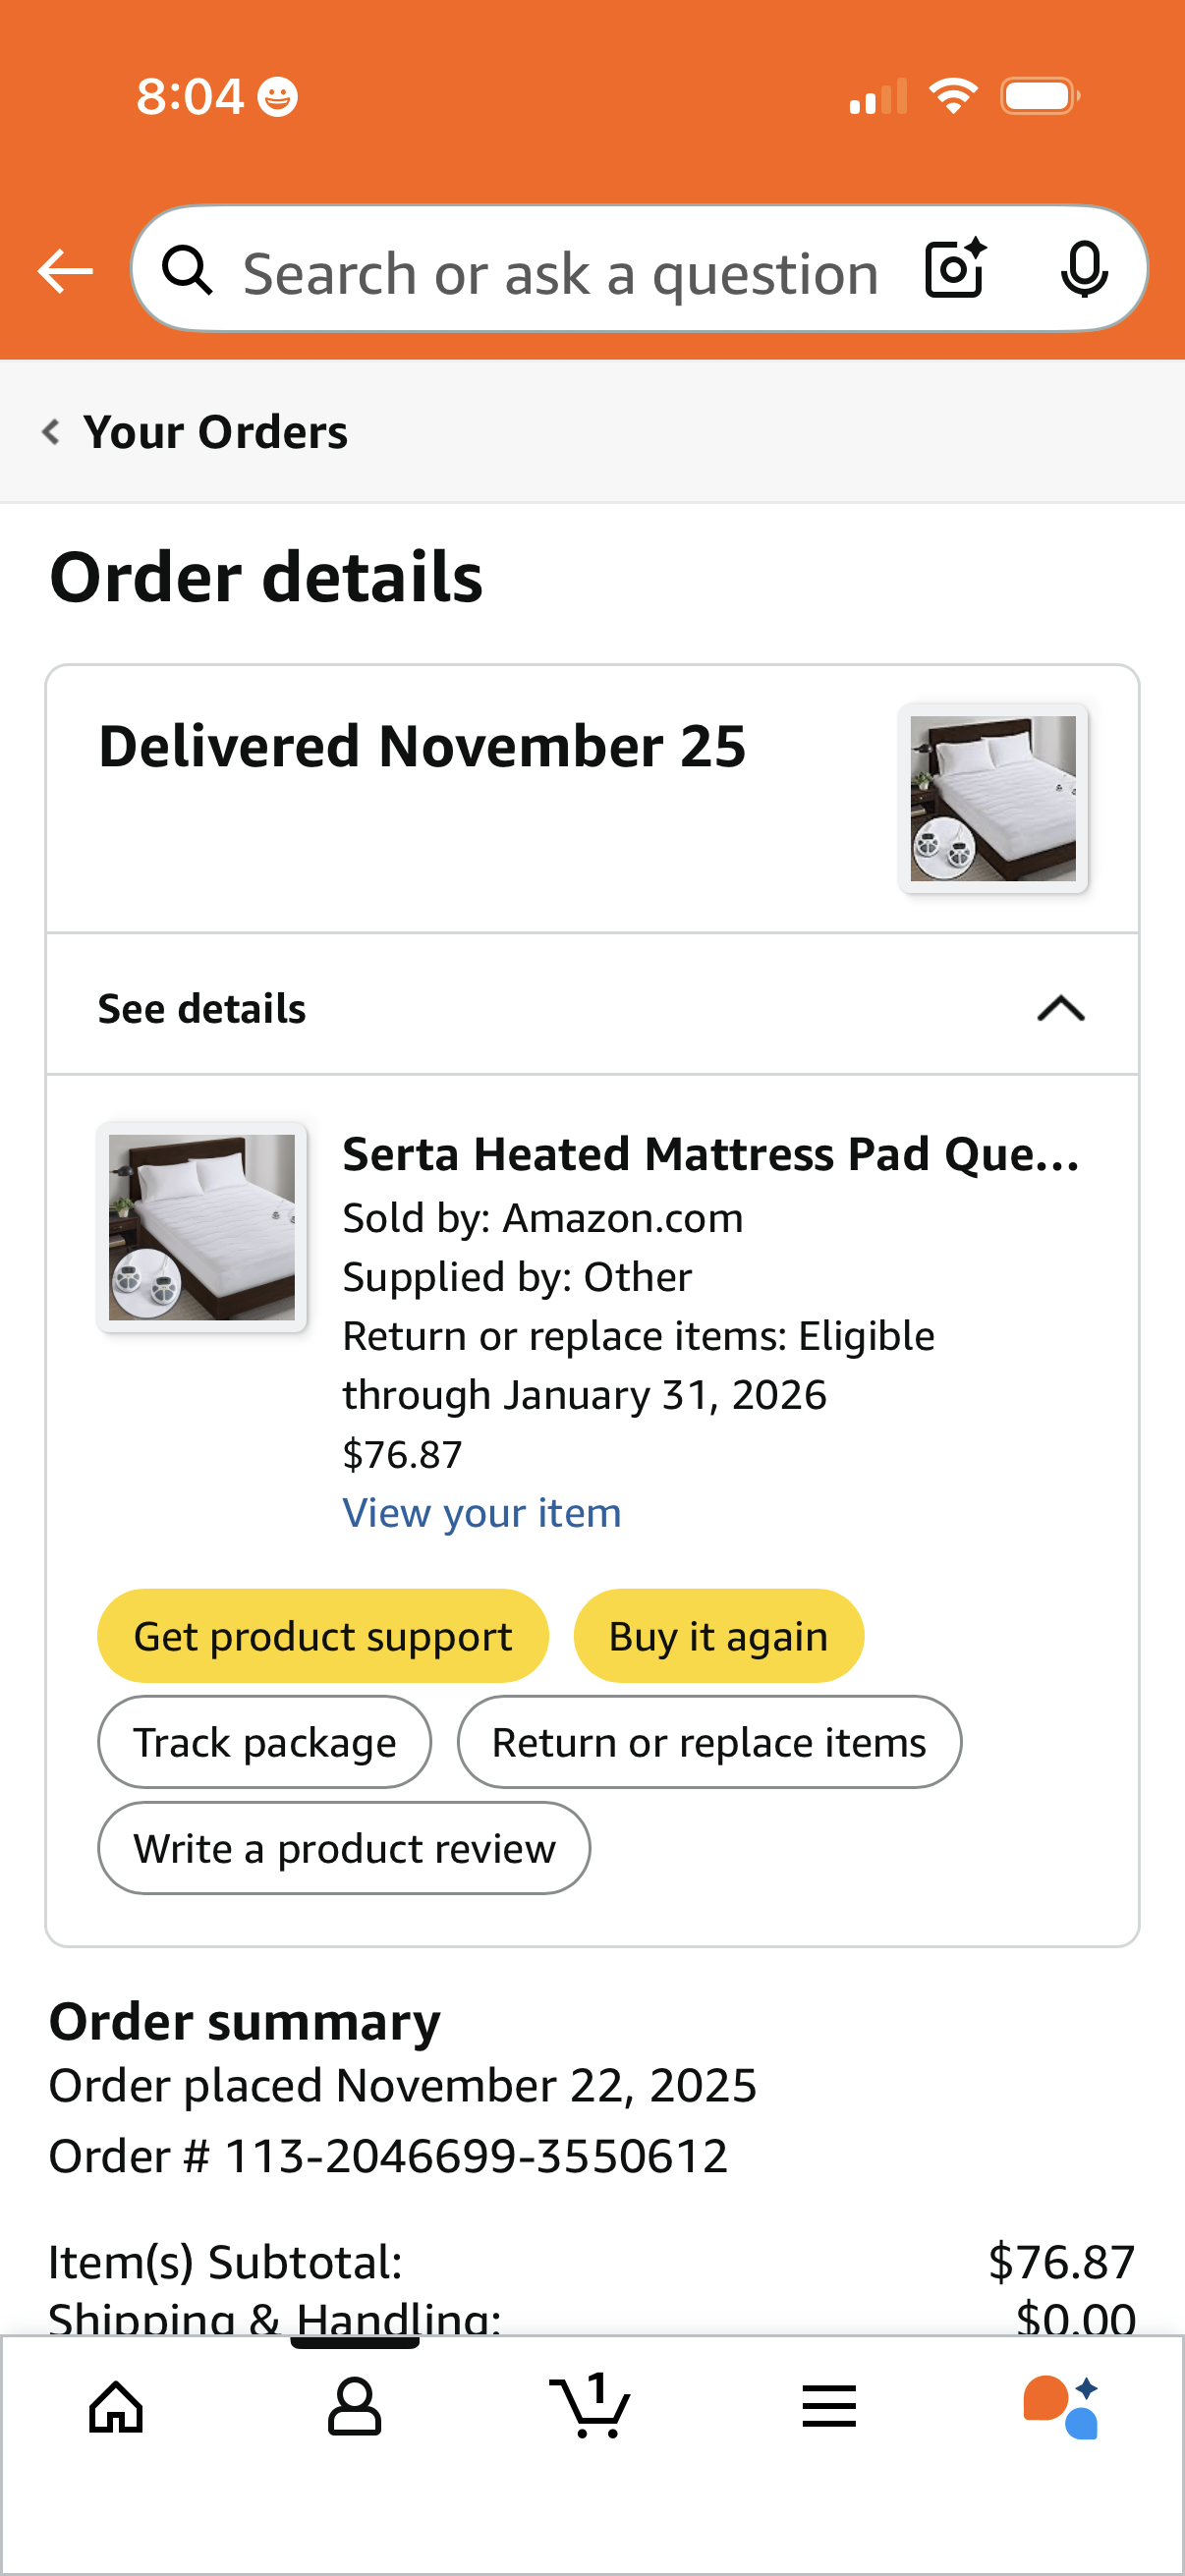Open the shopping cart icon

(x=591, y=2404)
